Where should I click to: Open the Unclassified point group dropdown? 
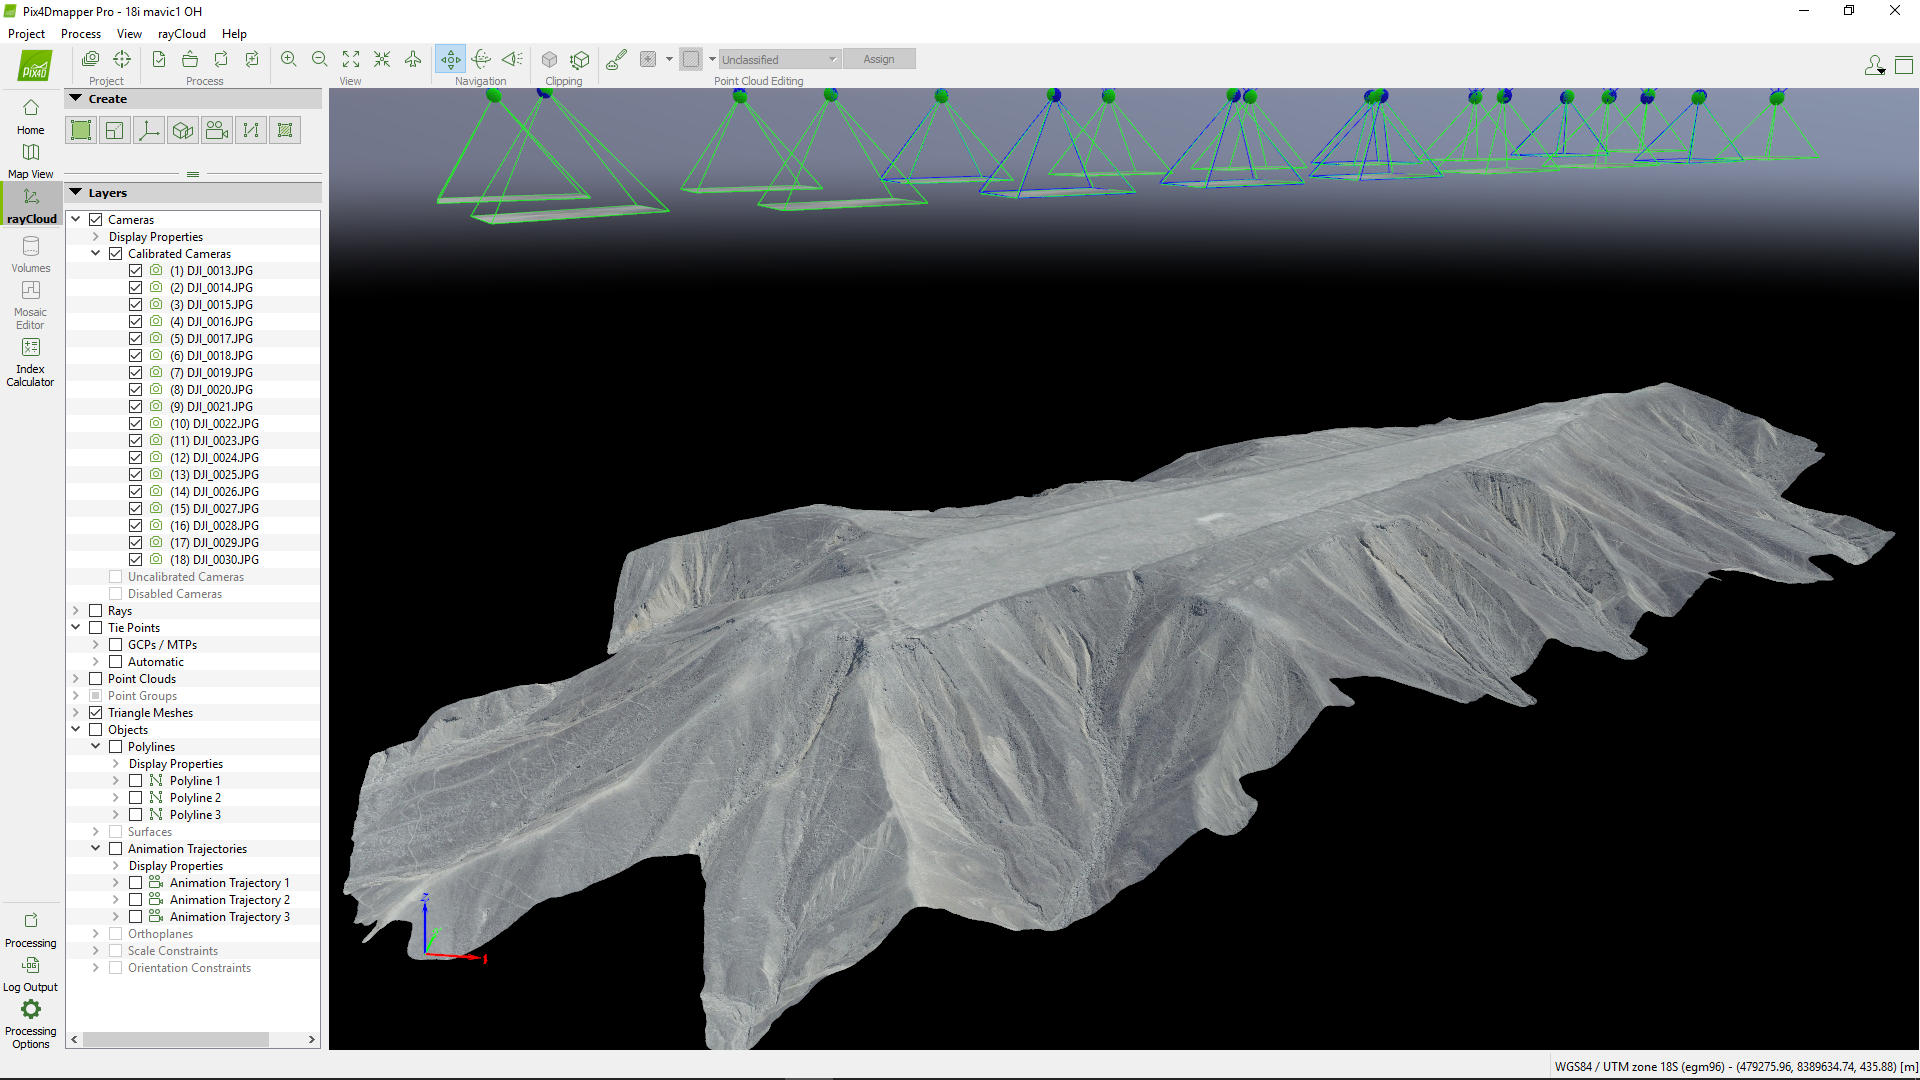[779, 59]
